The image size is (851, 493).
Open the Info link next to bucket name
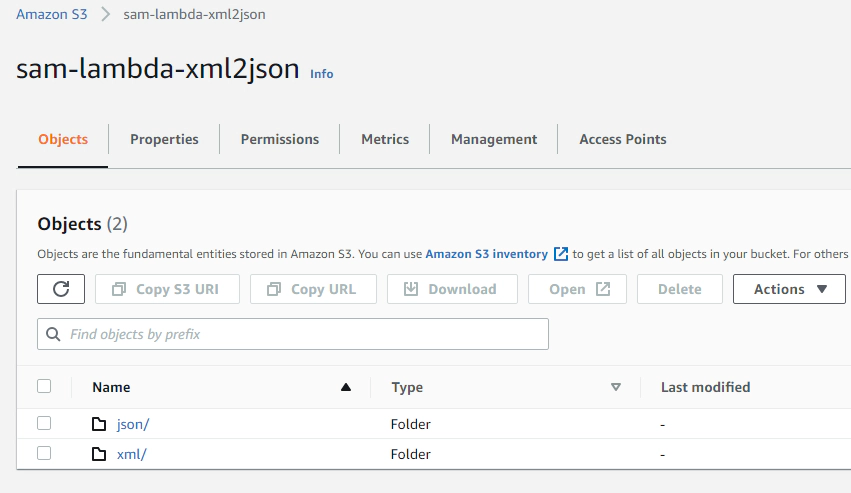pos(322,74)
